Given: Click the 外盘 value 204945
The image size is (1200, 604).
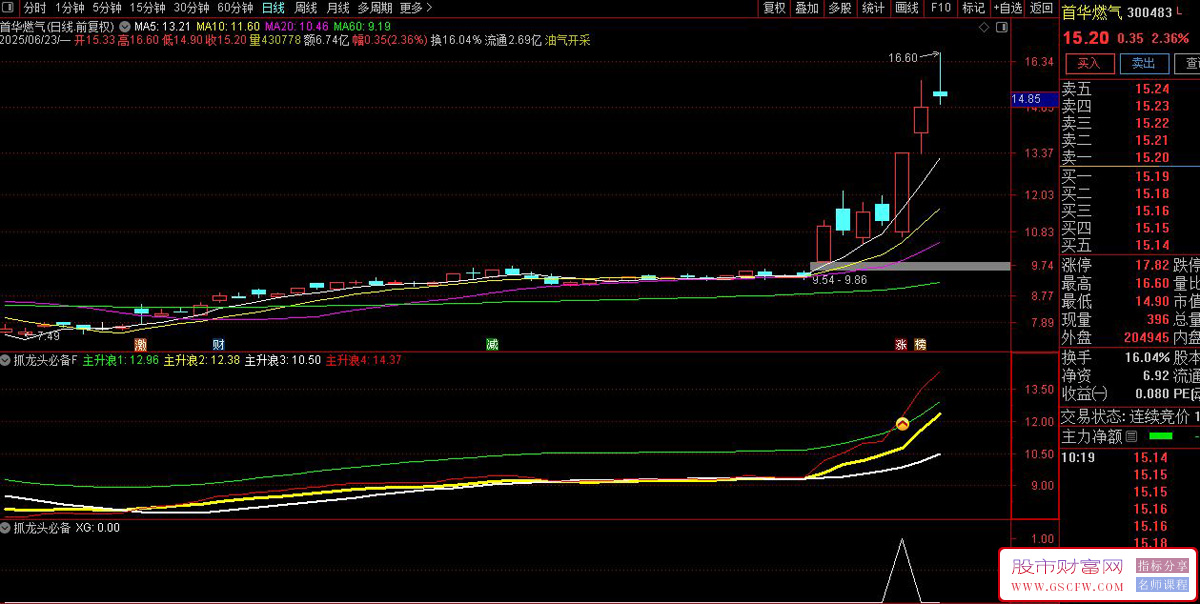Looking at the screenshot, I should (1146, 338).
